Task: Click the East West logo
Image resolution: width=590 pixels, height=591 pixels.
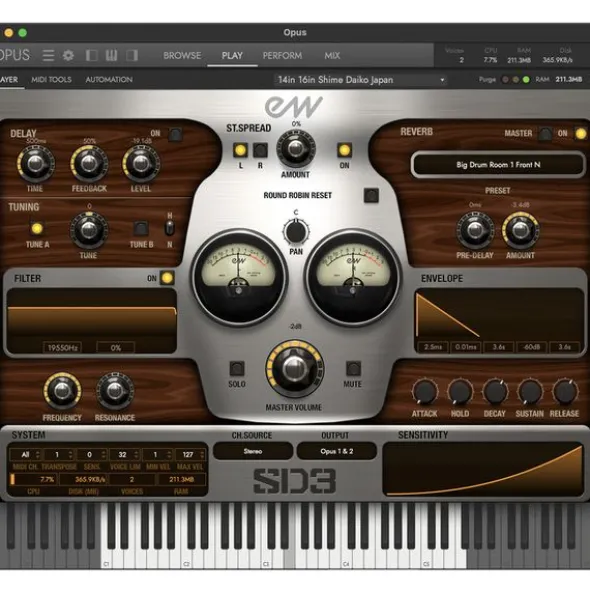Action: pos(294,107)
